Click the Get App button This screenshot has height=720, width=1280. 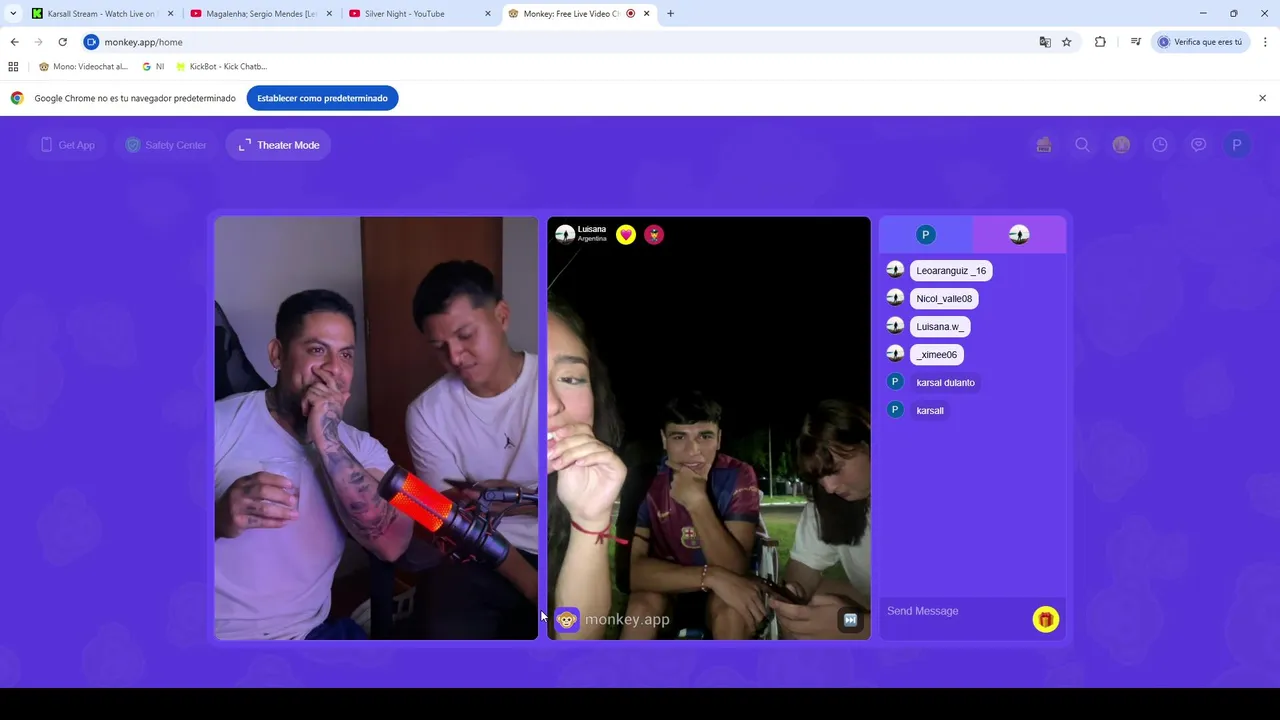pyautogui.click(x=67, y=145)
